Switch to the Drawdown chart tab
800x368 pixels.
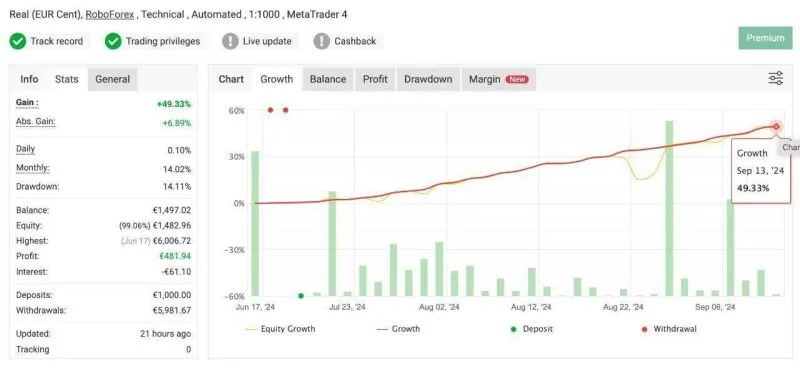click(428, 79)
